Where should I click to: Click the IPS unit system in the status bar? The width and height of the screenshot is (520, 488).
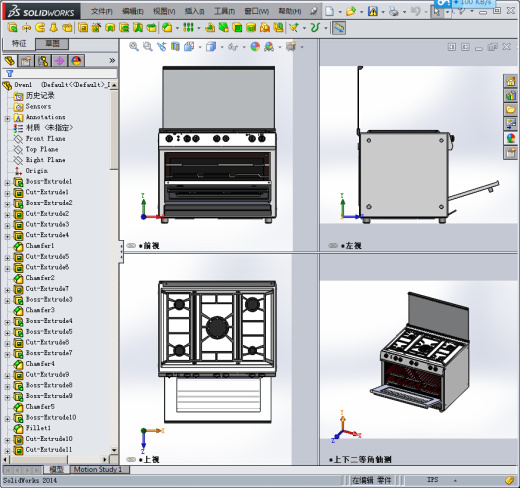coord(432,480)
